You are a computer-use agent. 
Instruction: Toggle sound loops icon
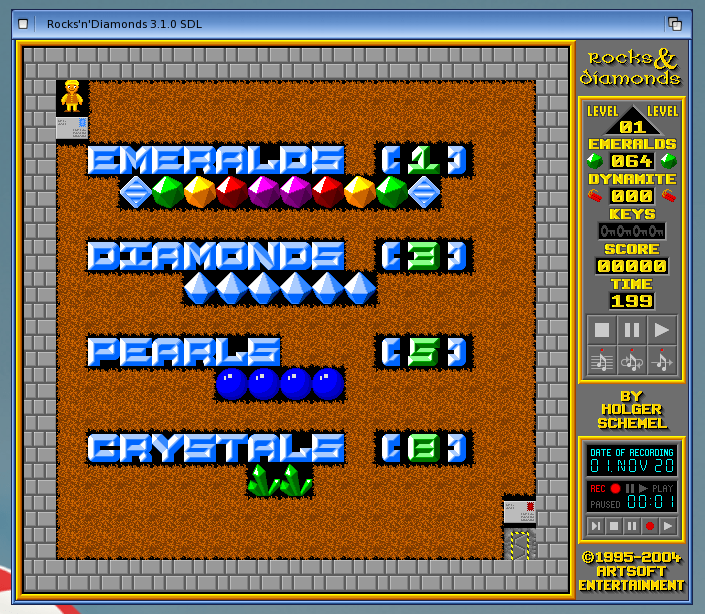[x=632, y=360]
